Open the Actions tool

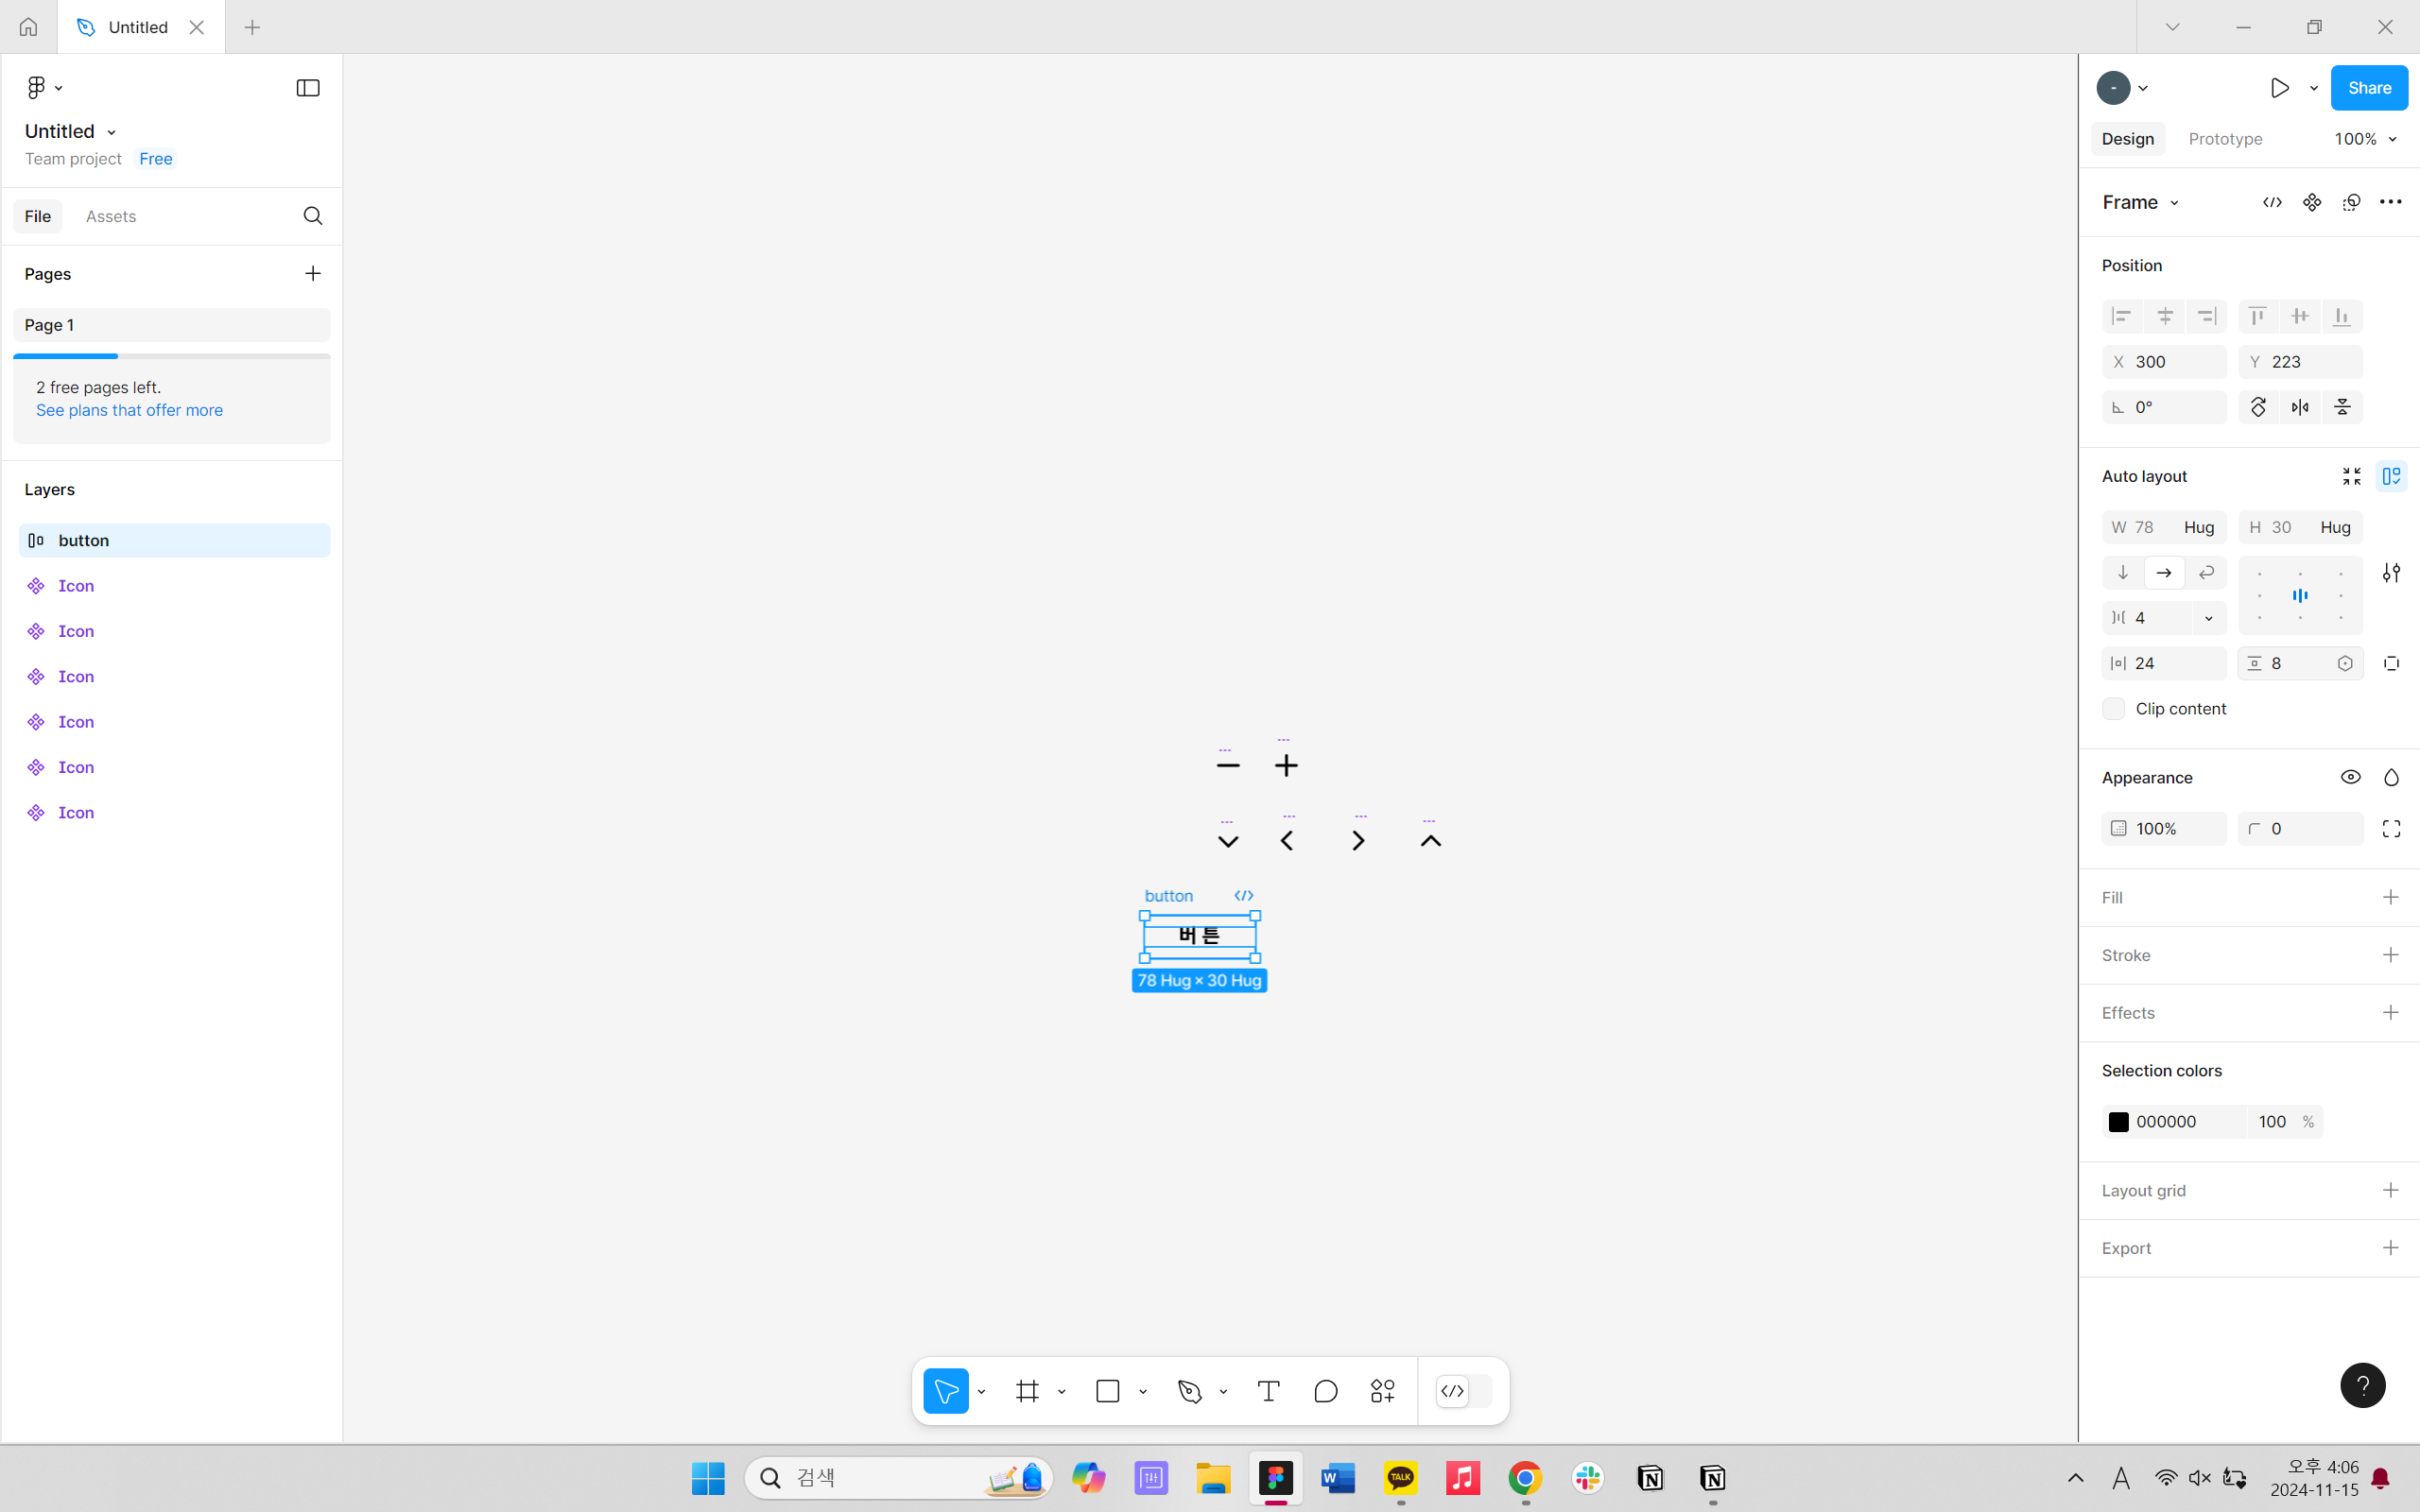1383,1391
